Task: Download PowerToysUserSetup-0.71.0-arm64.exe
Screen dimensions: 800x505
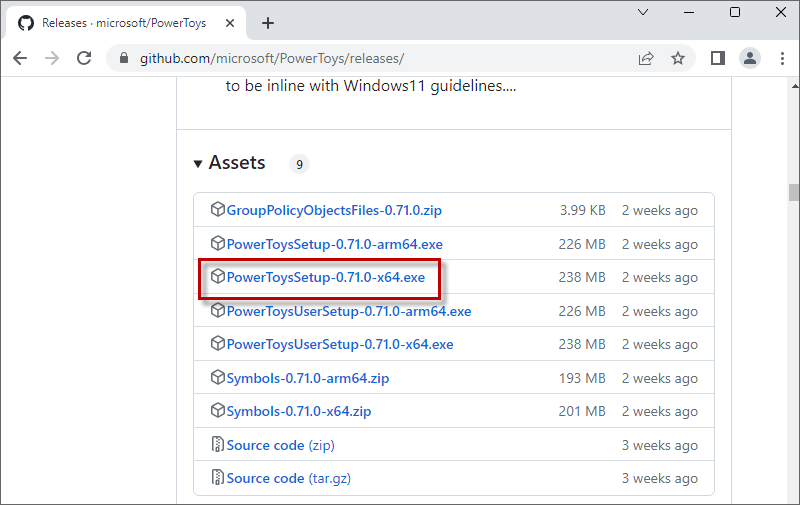Action: click(349, 311)
